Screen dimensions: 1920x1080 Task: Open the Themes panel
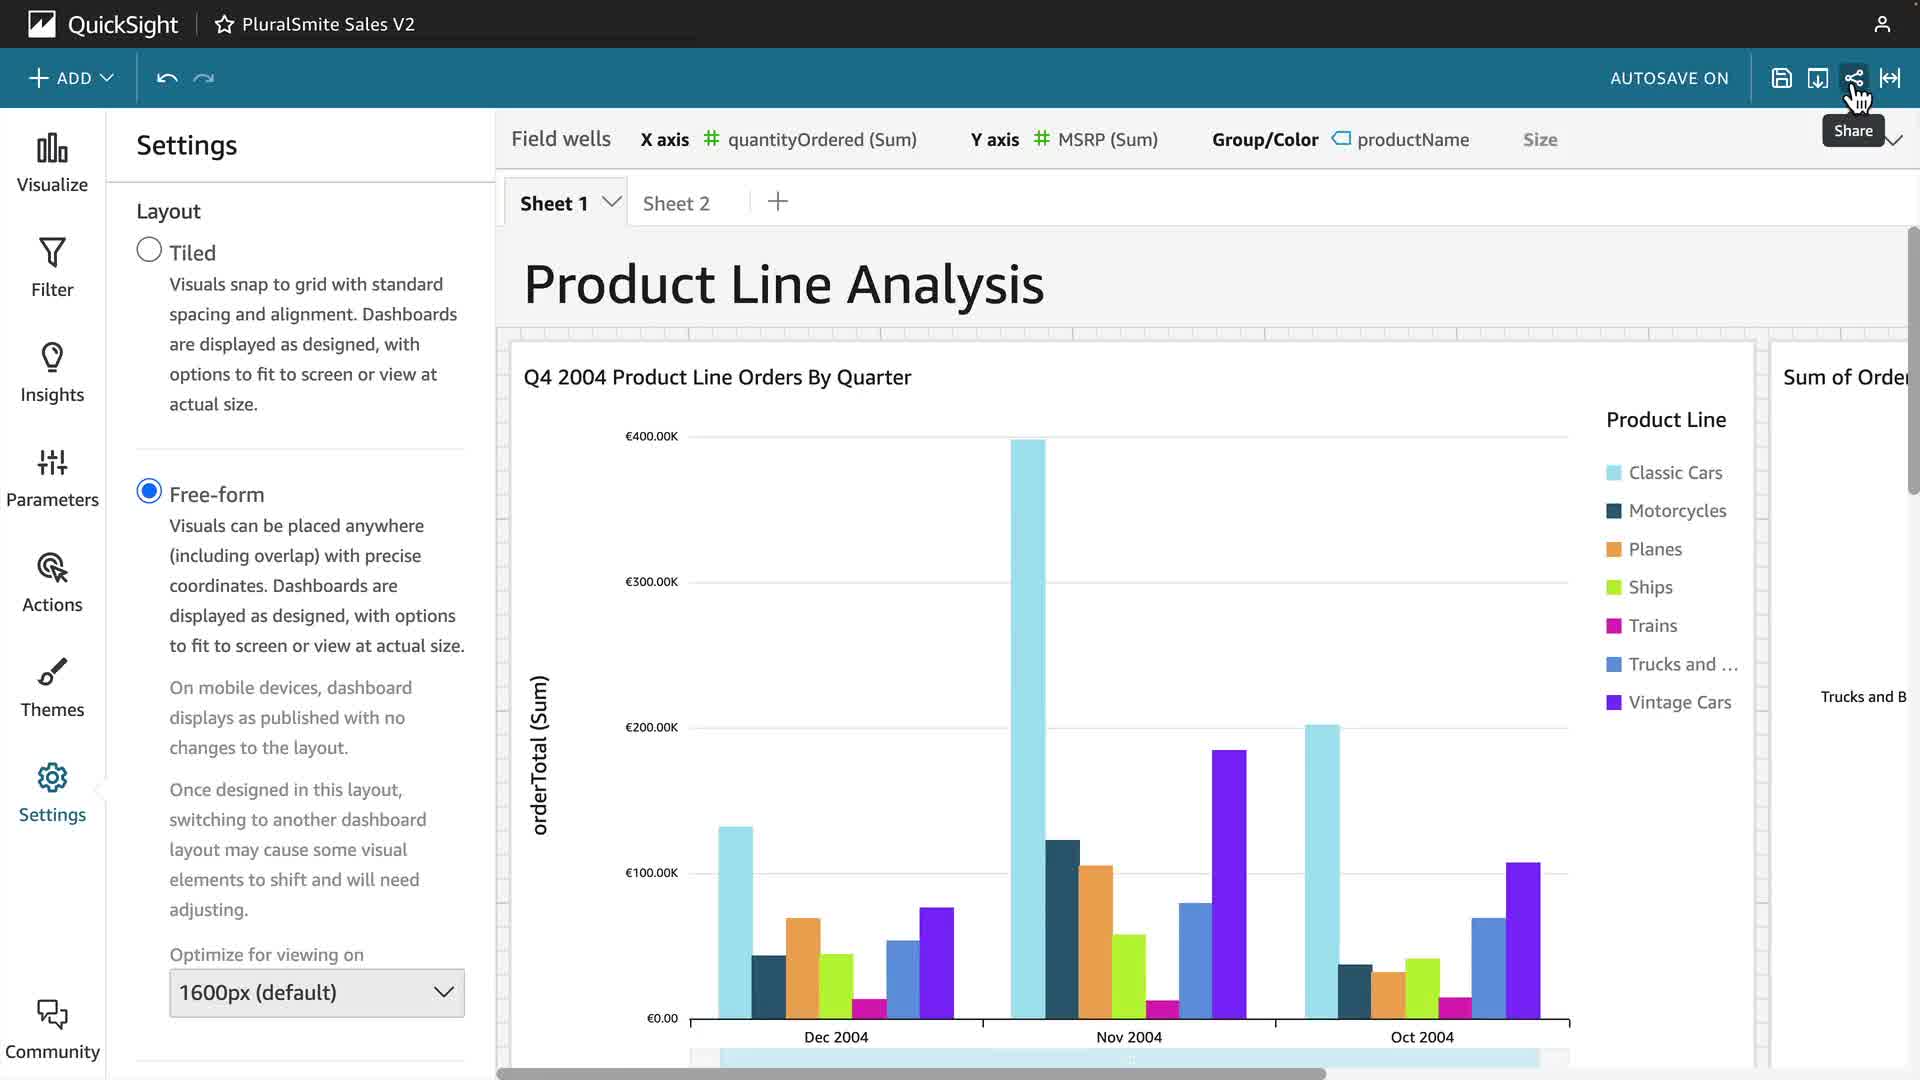coord(52,688)
